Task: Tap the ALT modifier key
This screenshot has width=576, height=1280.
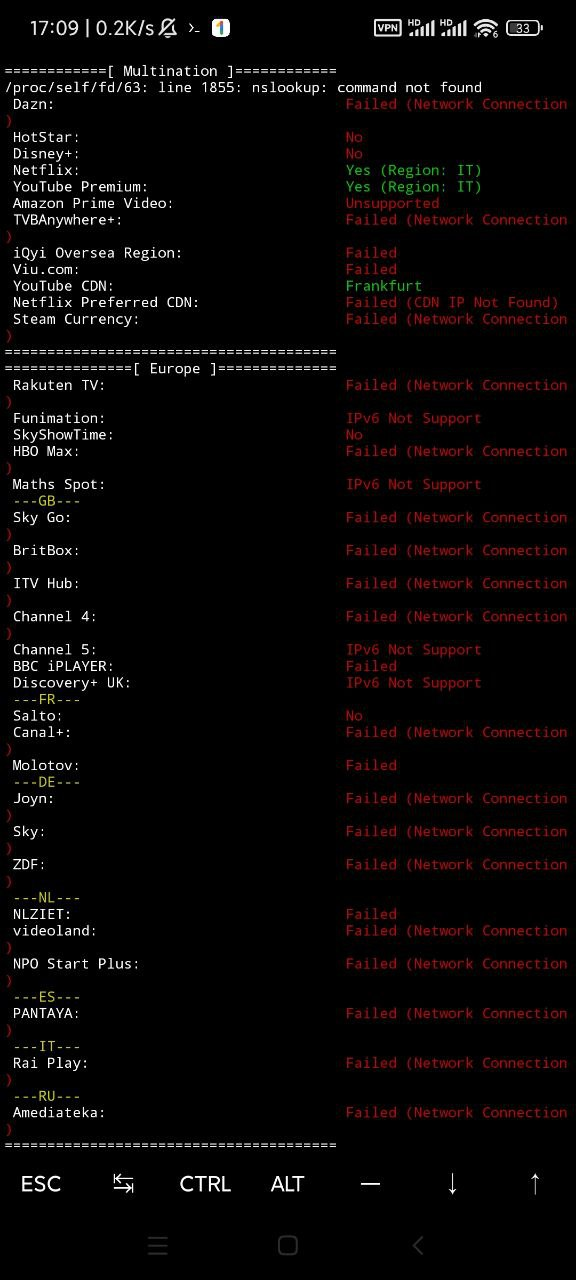Action: pyautogui.click(x=287, y=1184)
